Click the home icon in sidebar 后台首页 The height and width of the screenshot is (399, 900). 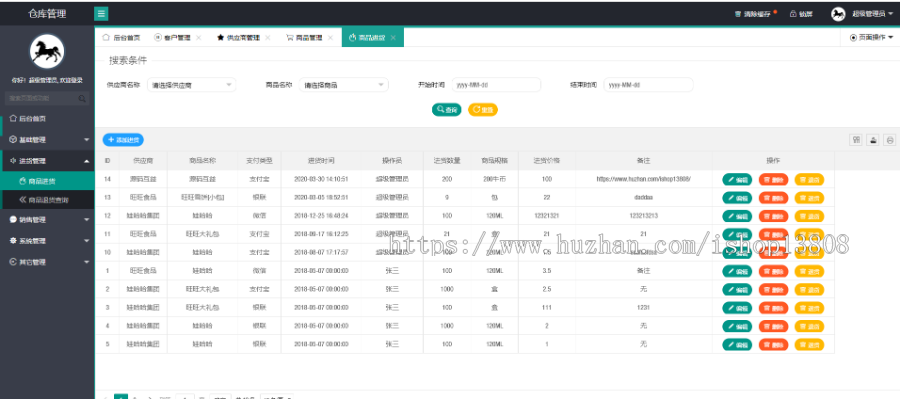(x=13, y=118)
